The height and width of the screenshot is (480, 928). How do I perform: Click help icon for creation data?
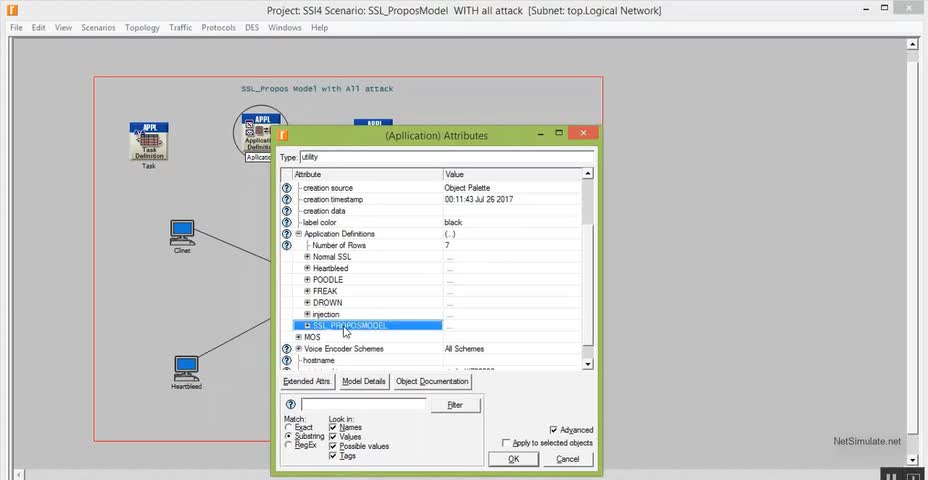pyautogui.click(x=286, y=211)
